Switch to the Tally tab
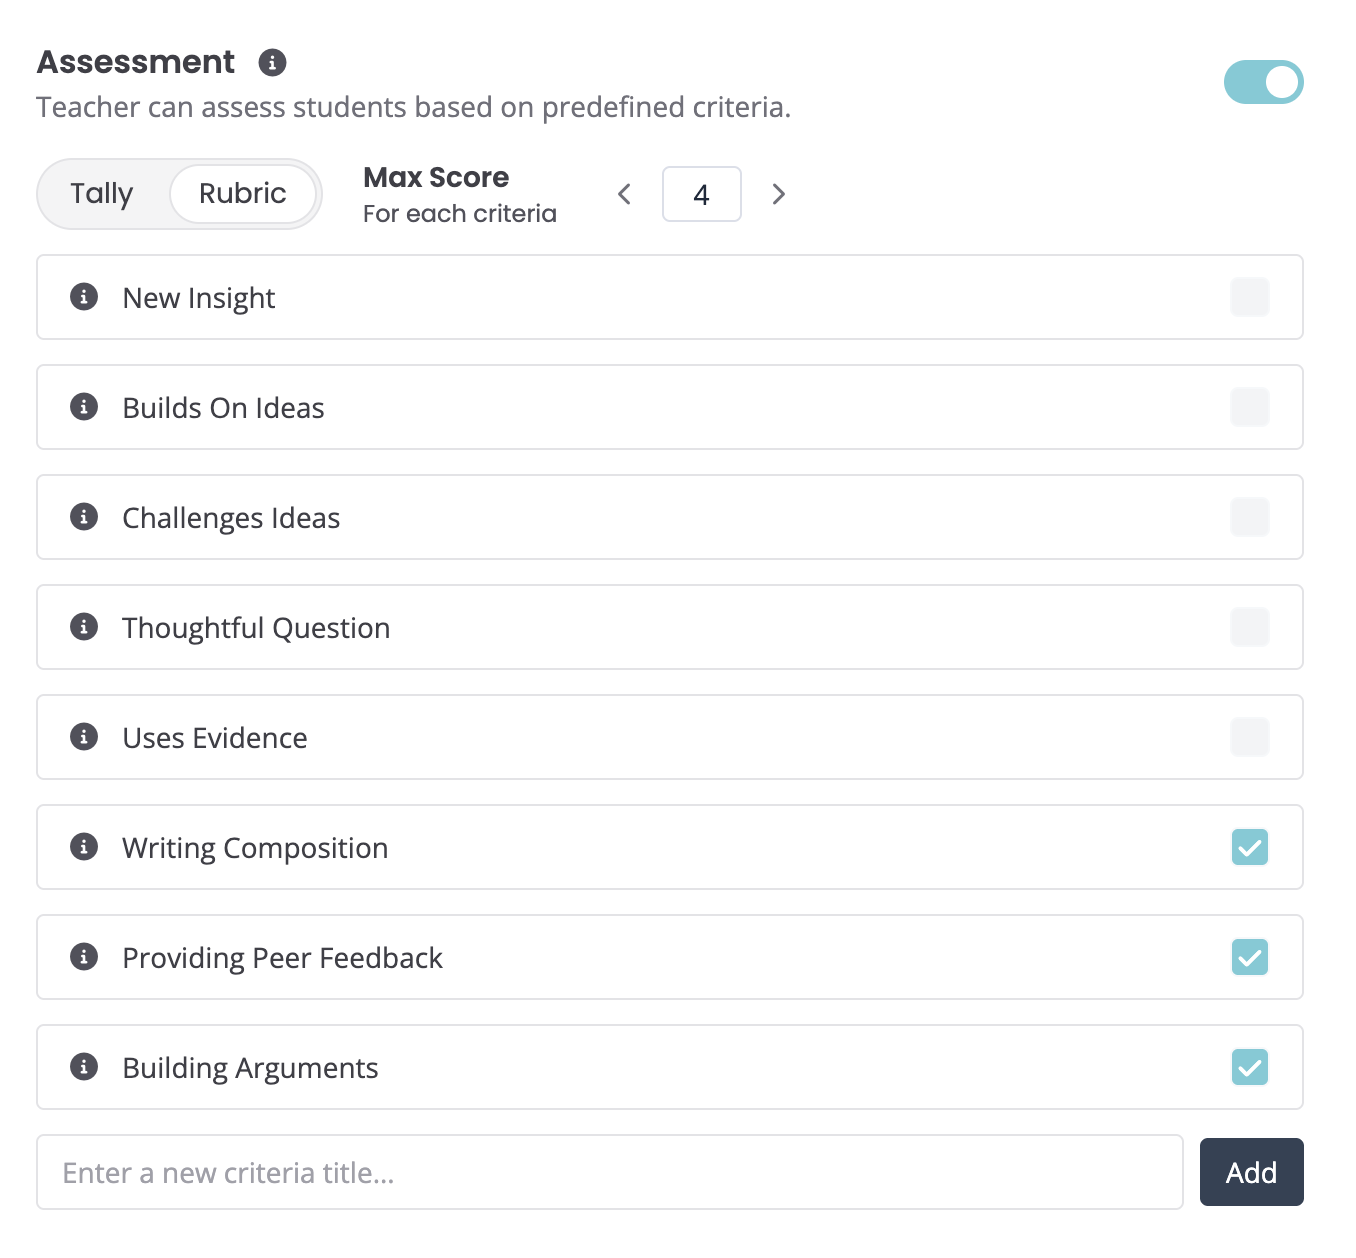 [102, 194]
